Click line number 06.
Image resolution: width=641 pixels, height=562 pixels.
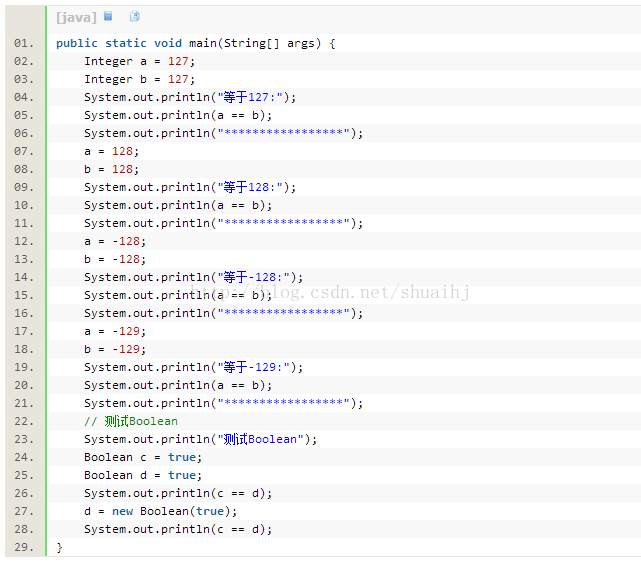coord(24,133)
